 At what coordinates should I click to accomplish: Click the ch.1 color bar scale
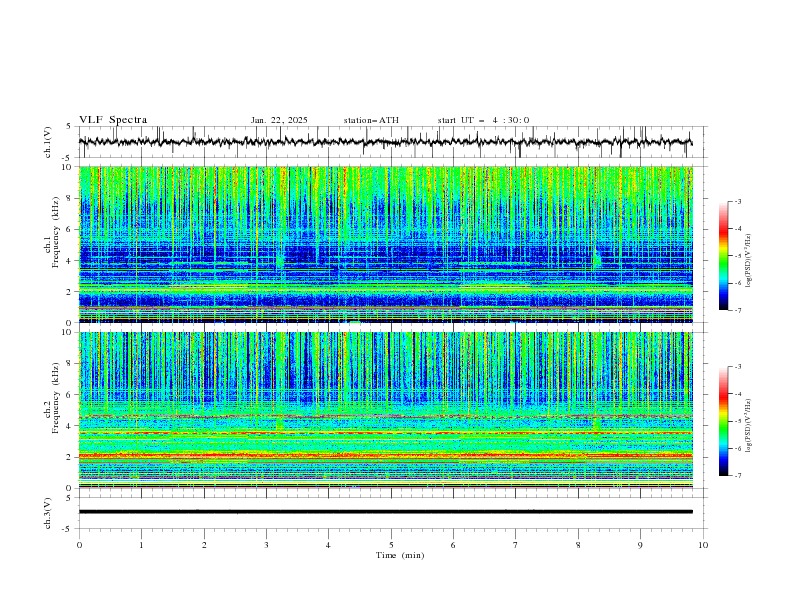[x=723, y=256]
